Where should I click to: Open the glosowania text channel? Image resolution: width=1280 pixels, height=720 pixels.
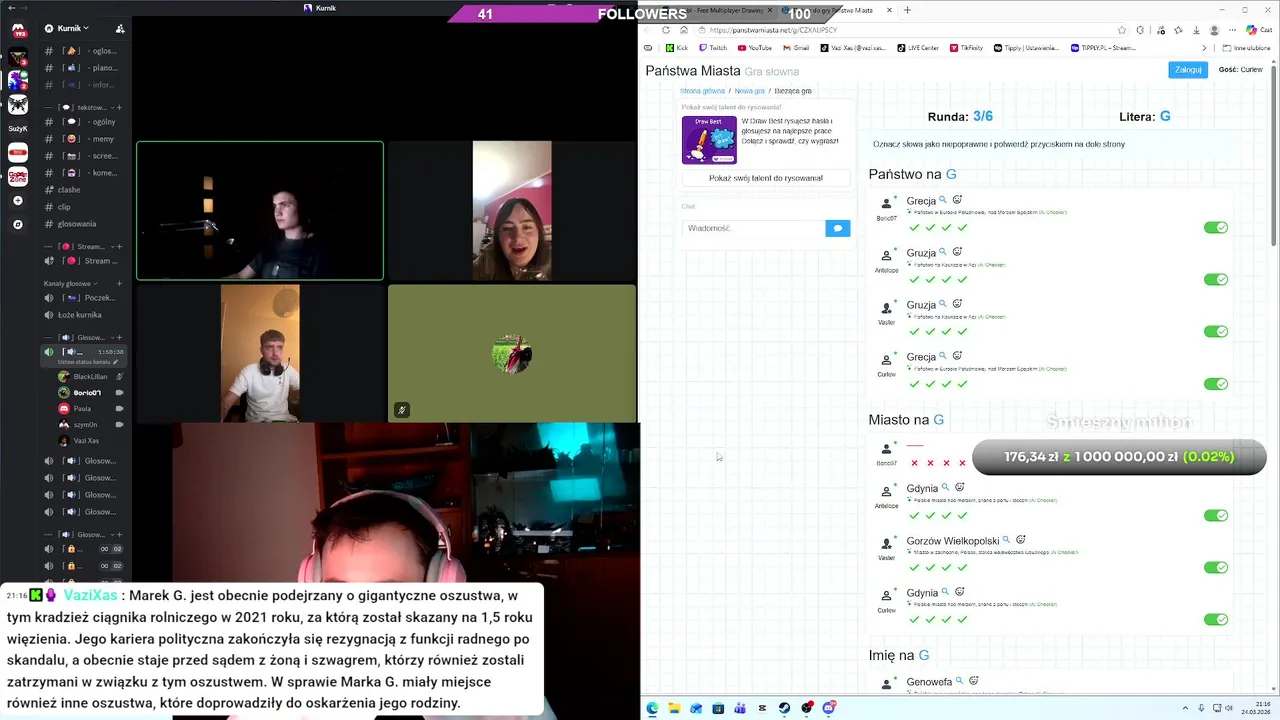pos(77,224)
